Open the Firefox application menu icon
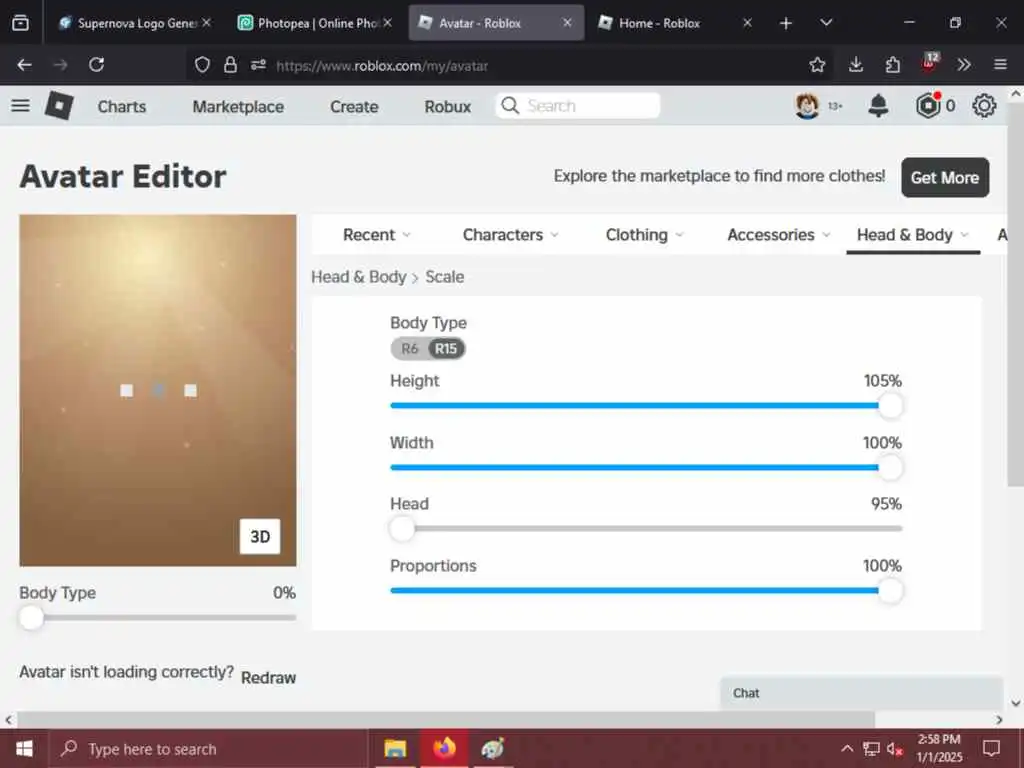This screenshot has width=1024, height=768. pos(1000,65)
